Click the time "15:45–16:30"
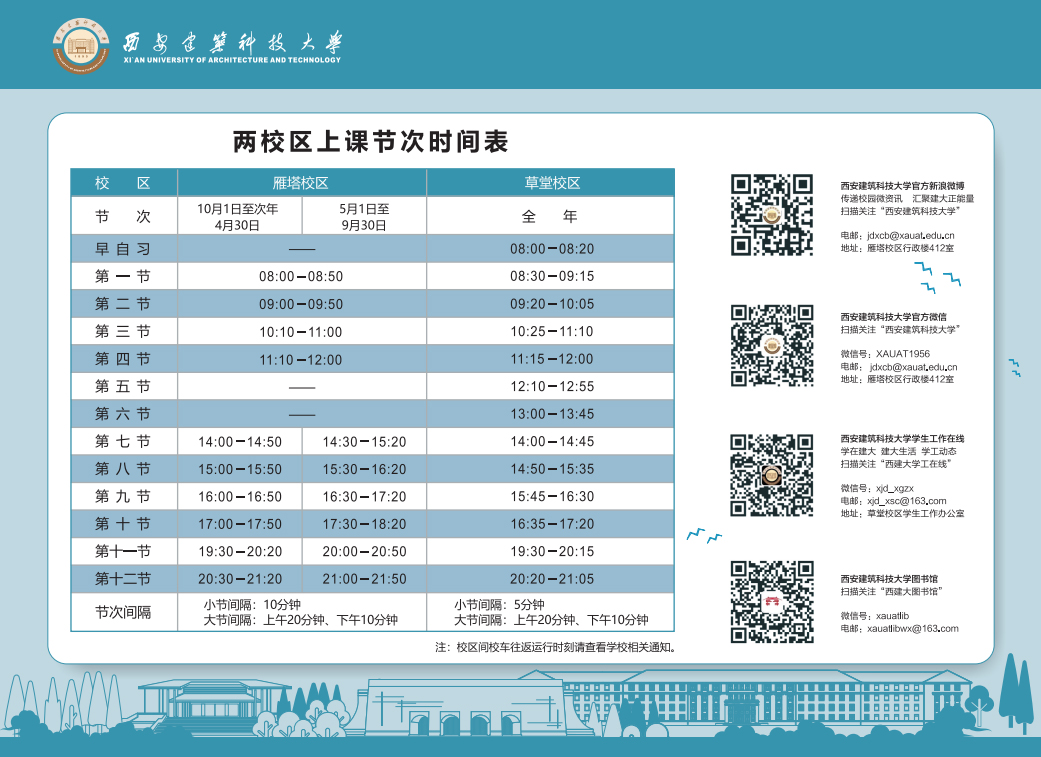Screen dimensions: 1041x757 tap(552, 497)
